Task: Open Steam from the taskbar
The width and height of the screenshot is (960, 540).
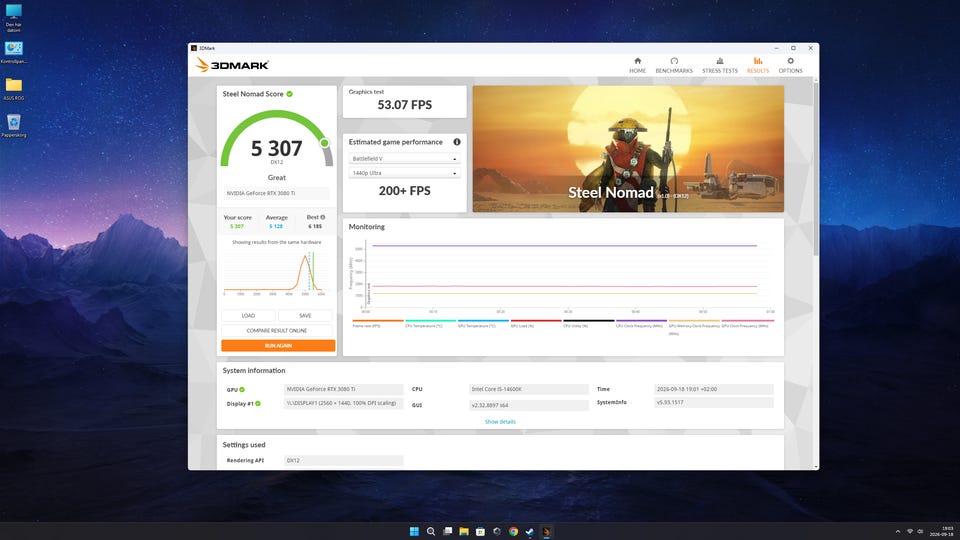Action: (530, 531)
